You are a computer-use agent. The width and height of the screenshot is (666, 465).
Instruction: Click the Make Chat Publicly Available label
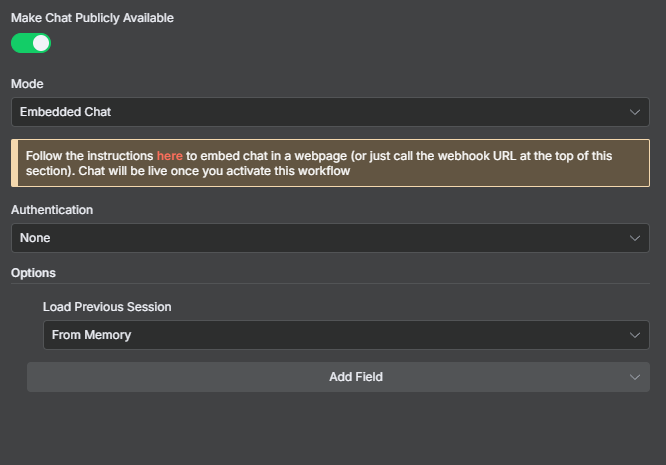click(x=92, y=18)
